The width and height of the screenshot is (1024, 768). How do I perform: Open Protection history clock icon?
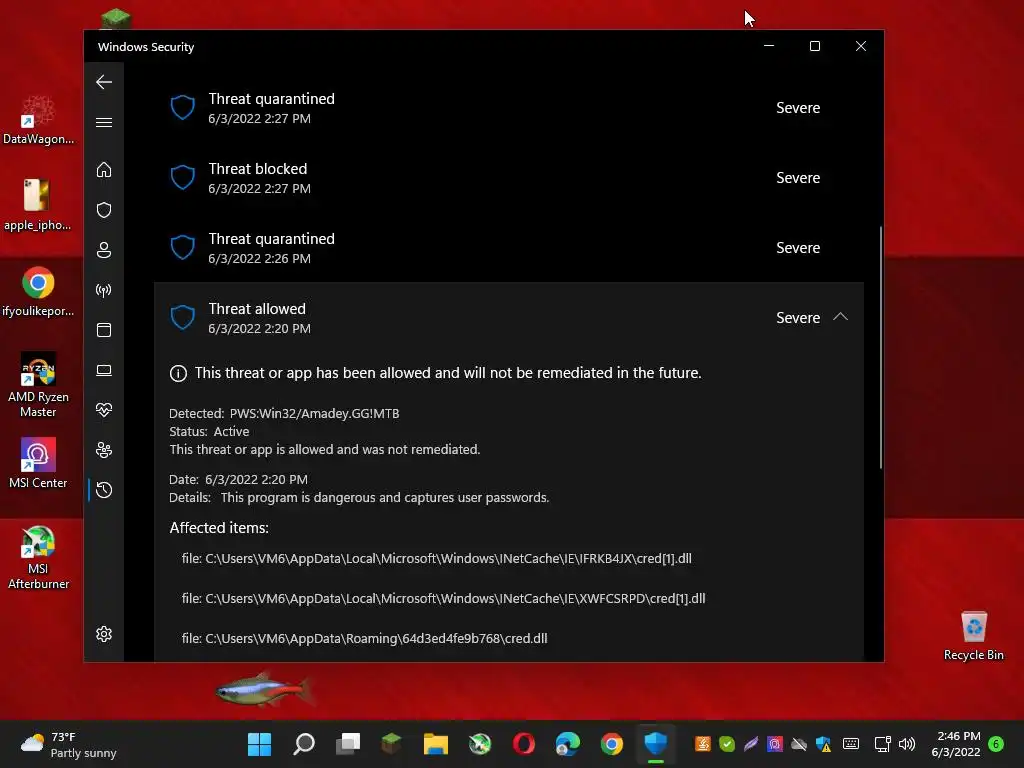point(104,490)
